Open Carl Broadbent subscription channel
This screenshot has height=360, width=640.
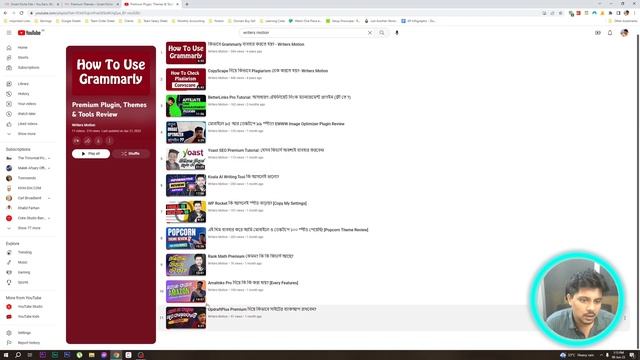pos(28,198)
